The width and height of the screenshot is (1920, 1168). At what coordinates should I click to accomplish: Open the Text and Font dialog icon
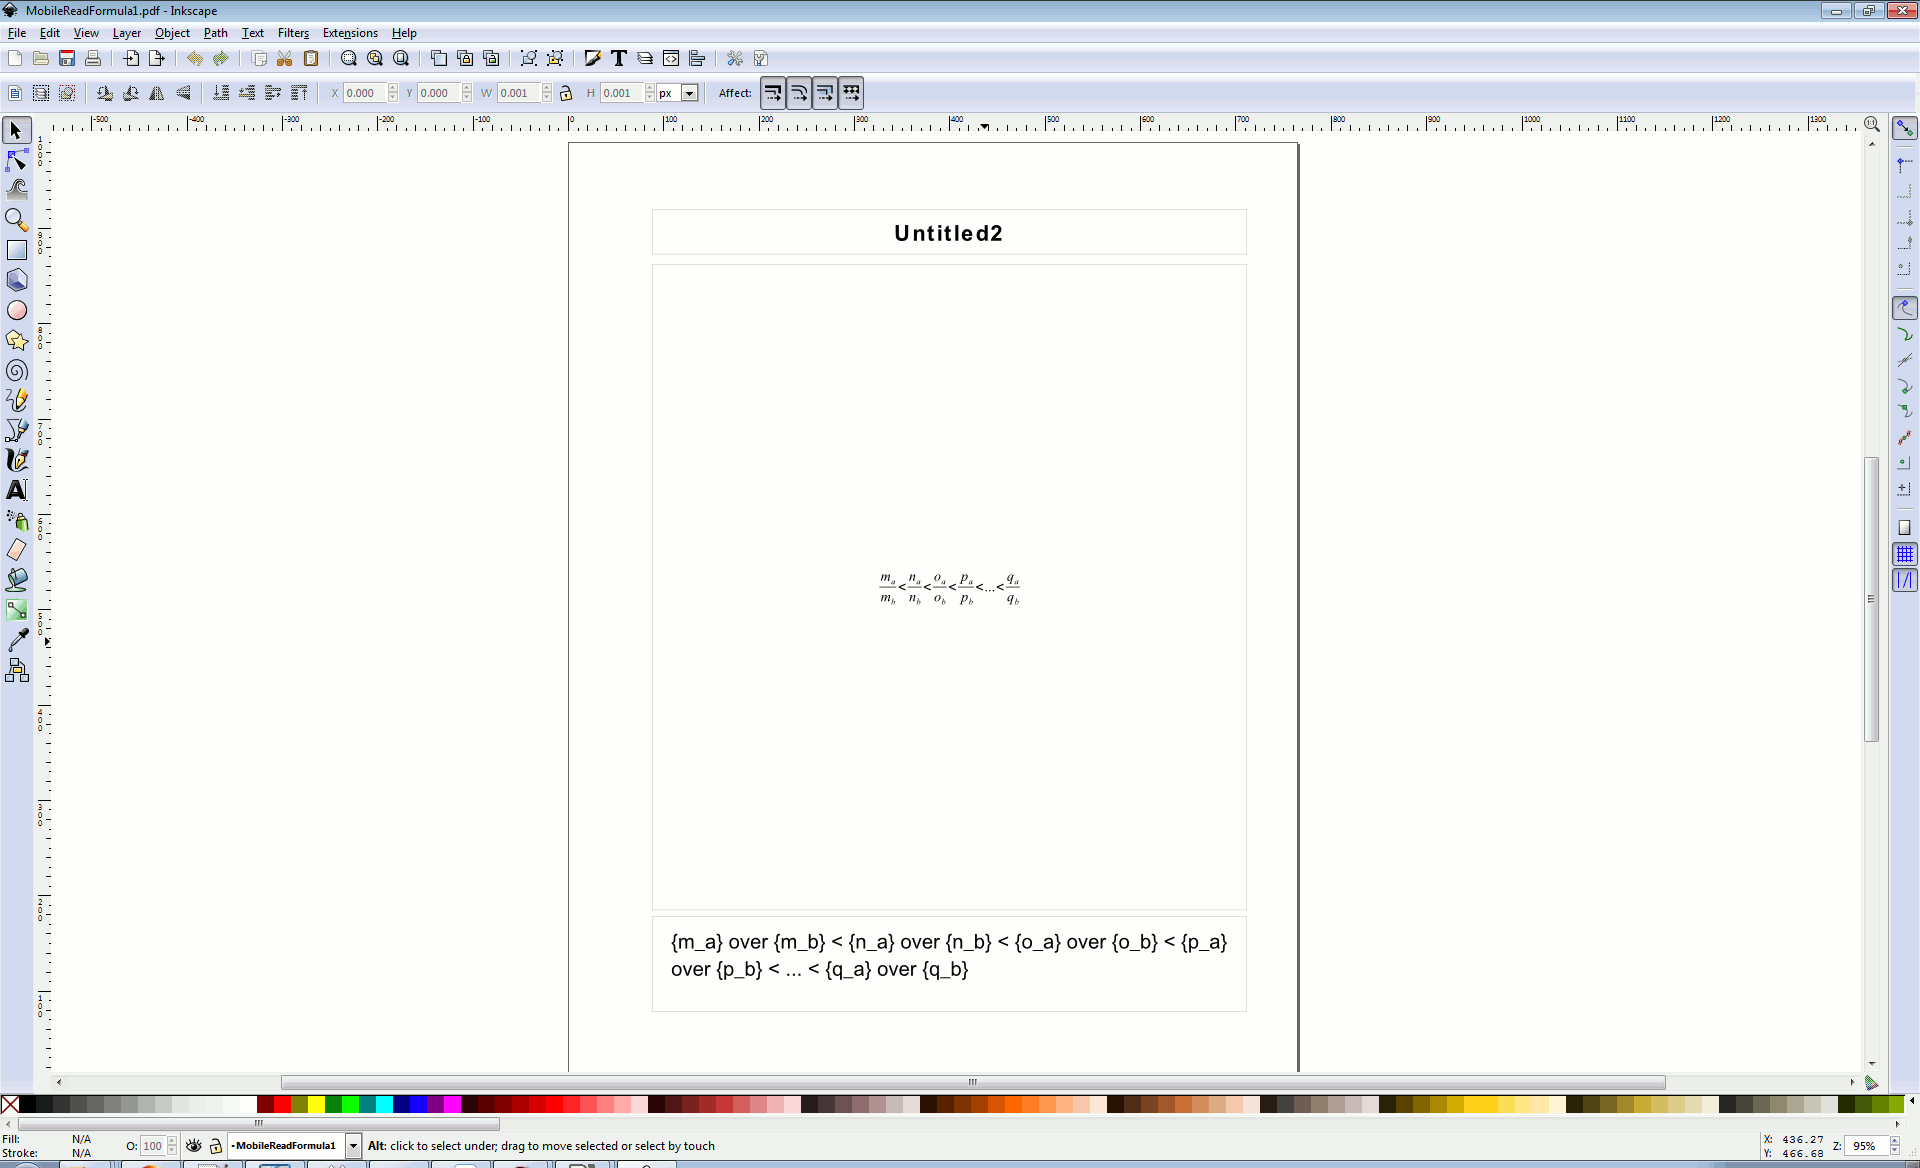tap(619, 58)
